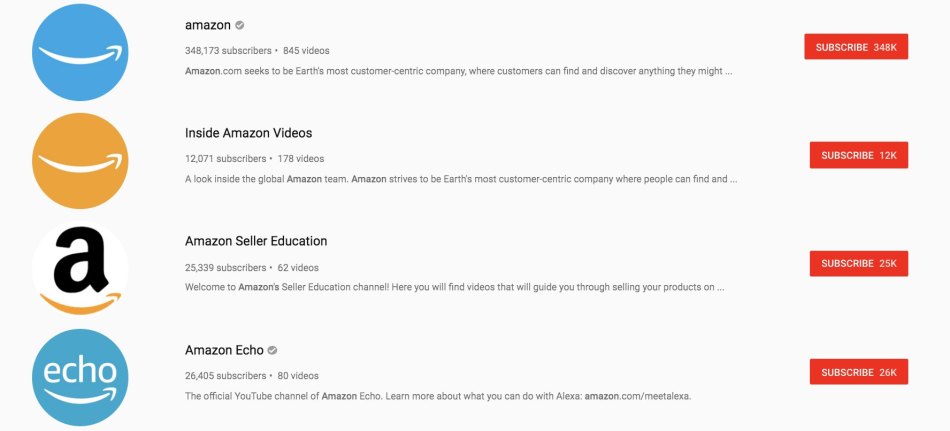Open the Amazon Echo channel avatar

[80, 377]
